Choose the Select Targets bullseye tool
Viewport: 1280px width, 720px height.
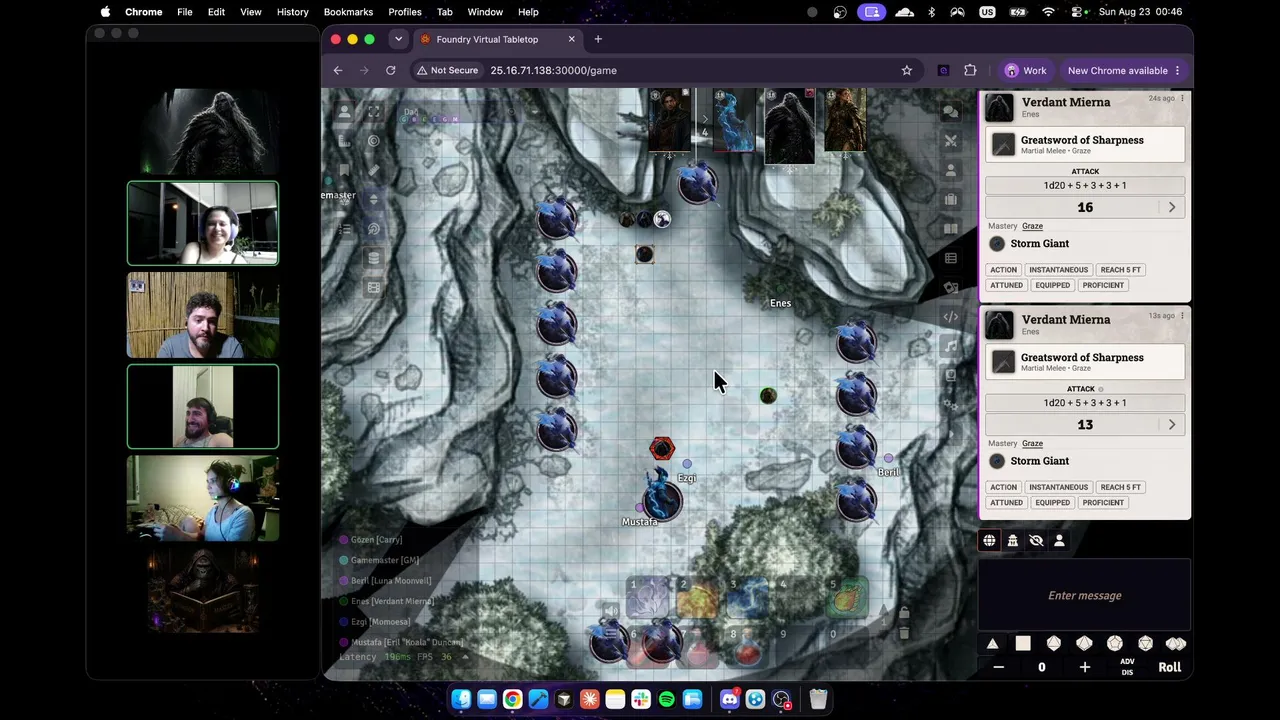pyautogui.click(x=374, y=141)
